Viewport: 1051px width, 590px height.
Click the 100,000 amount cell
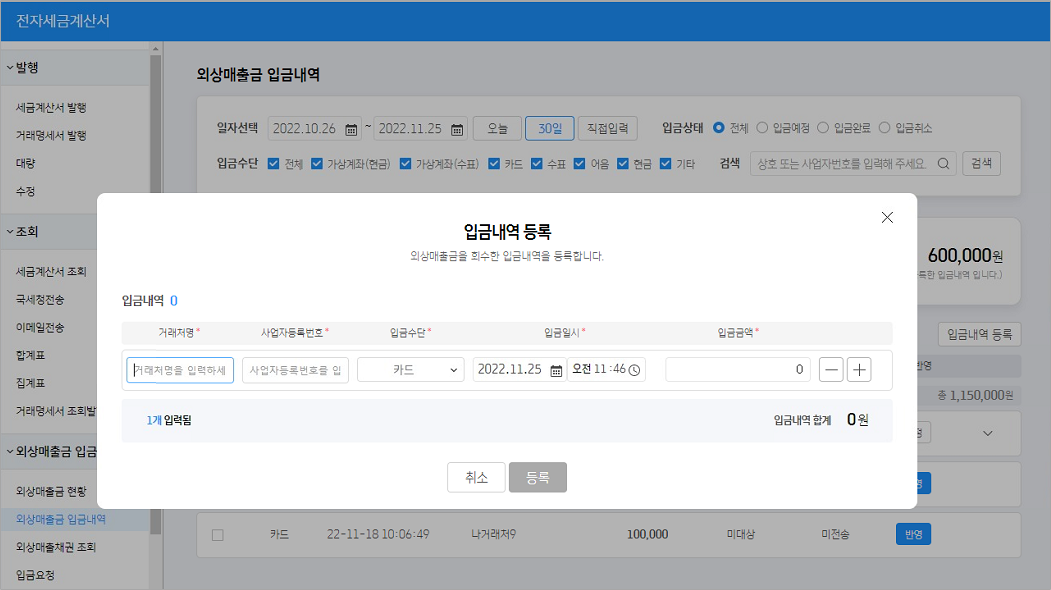pyautogui.click(x=647, y=534)
